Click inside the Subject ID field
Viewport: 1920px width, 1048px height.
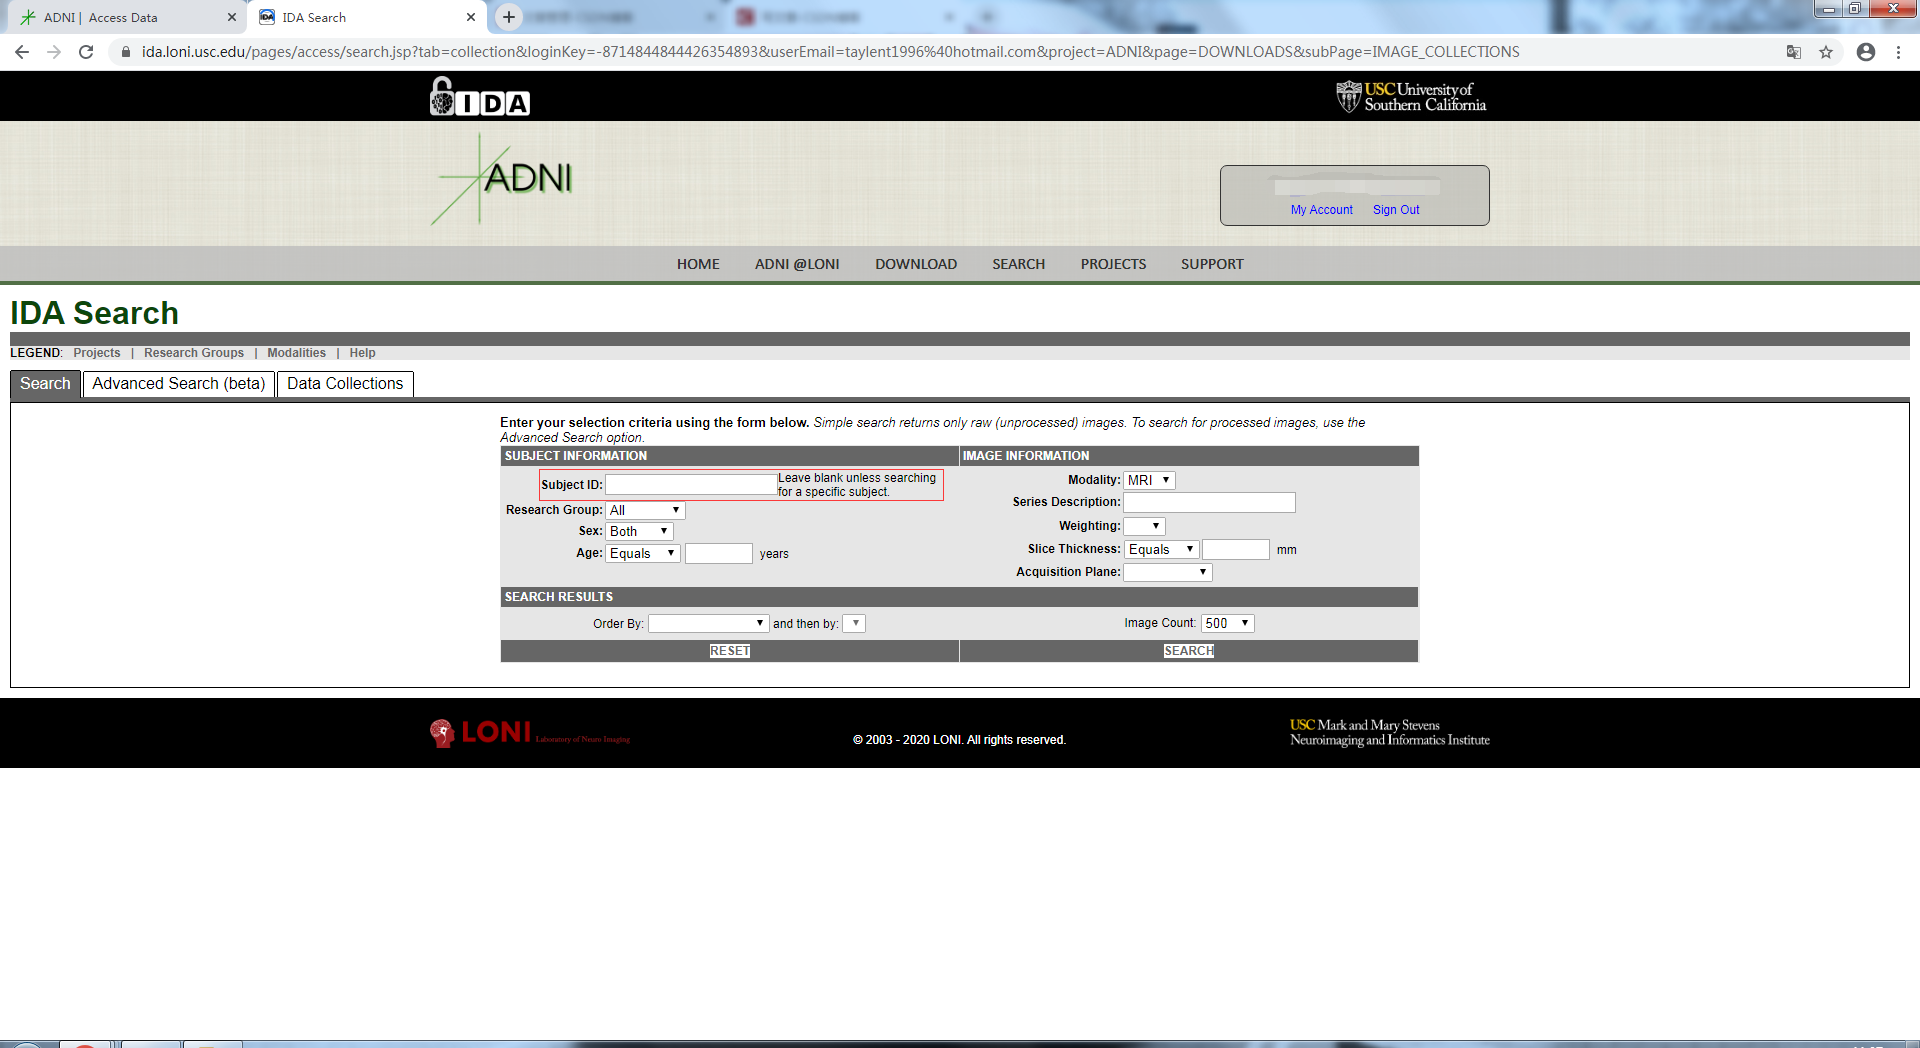click(x=690, y=484)
